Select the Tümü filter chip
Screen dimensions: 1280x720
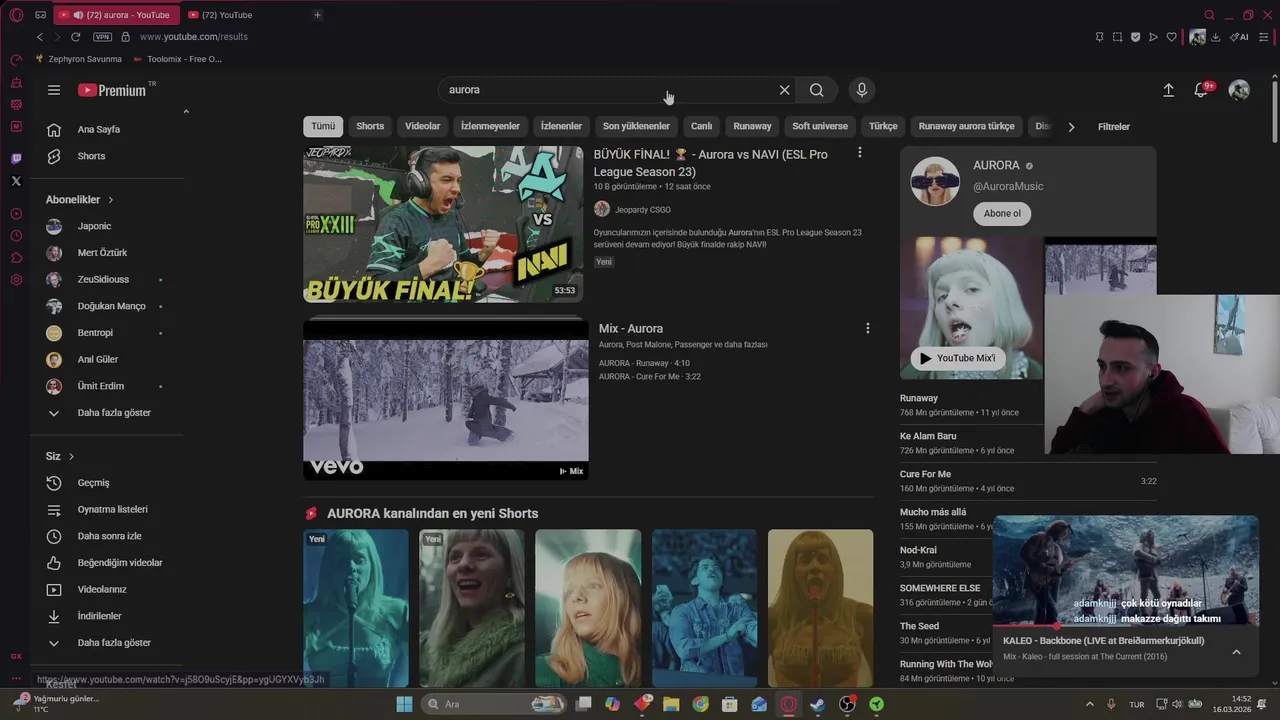(x=323, y=127)
